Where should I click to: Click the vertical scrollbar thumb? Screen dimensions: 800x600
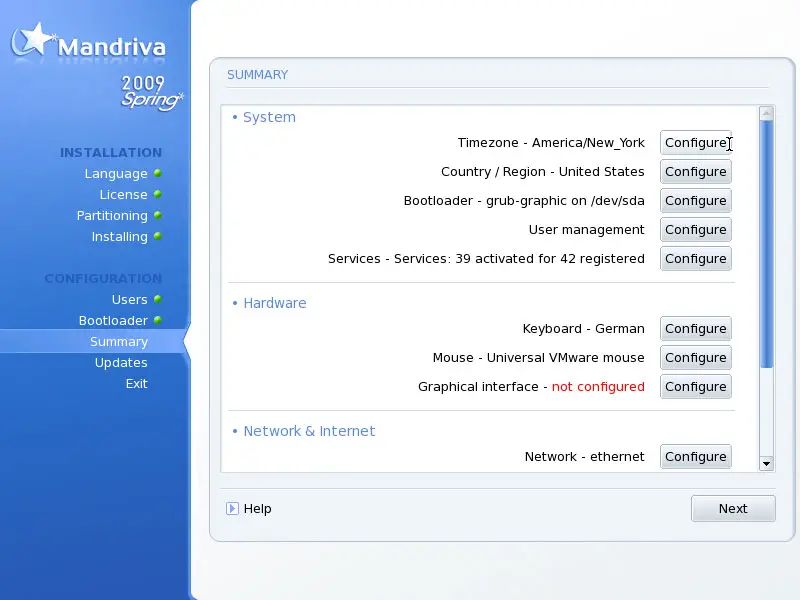click(766, 245)
